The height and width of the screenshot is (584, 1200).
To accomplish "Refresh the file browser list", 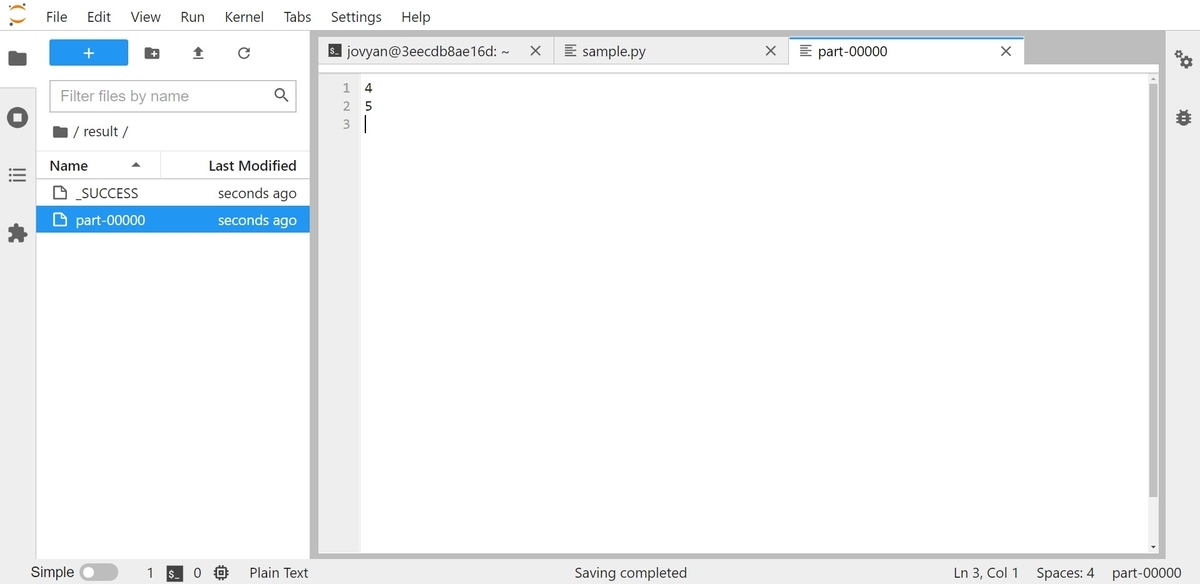I will [244, 53].
